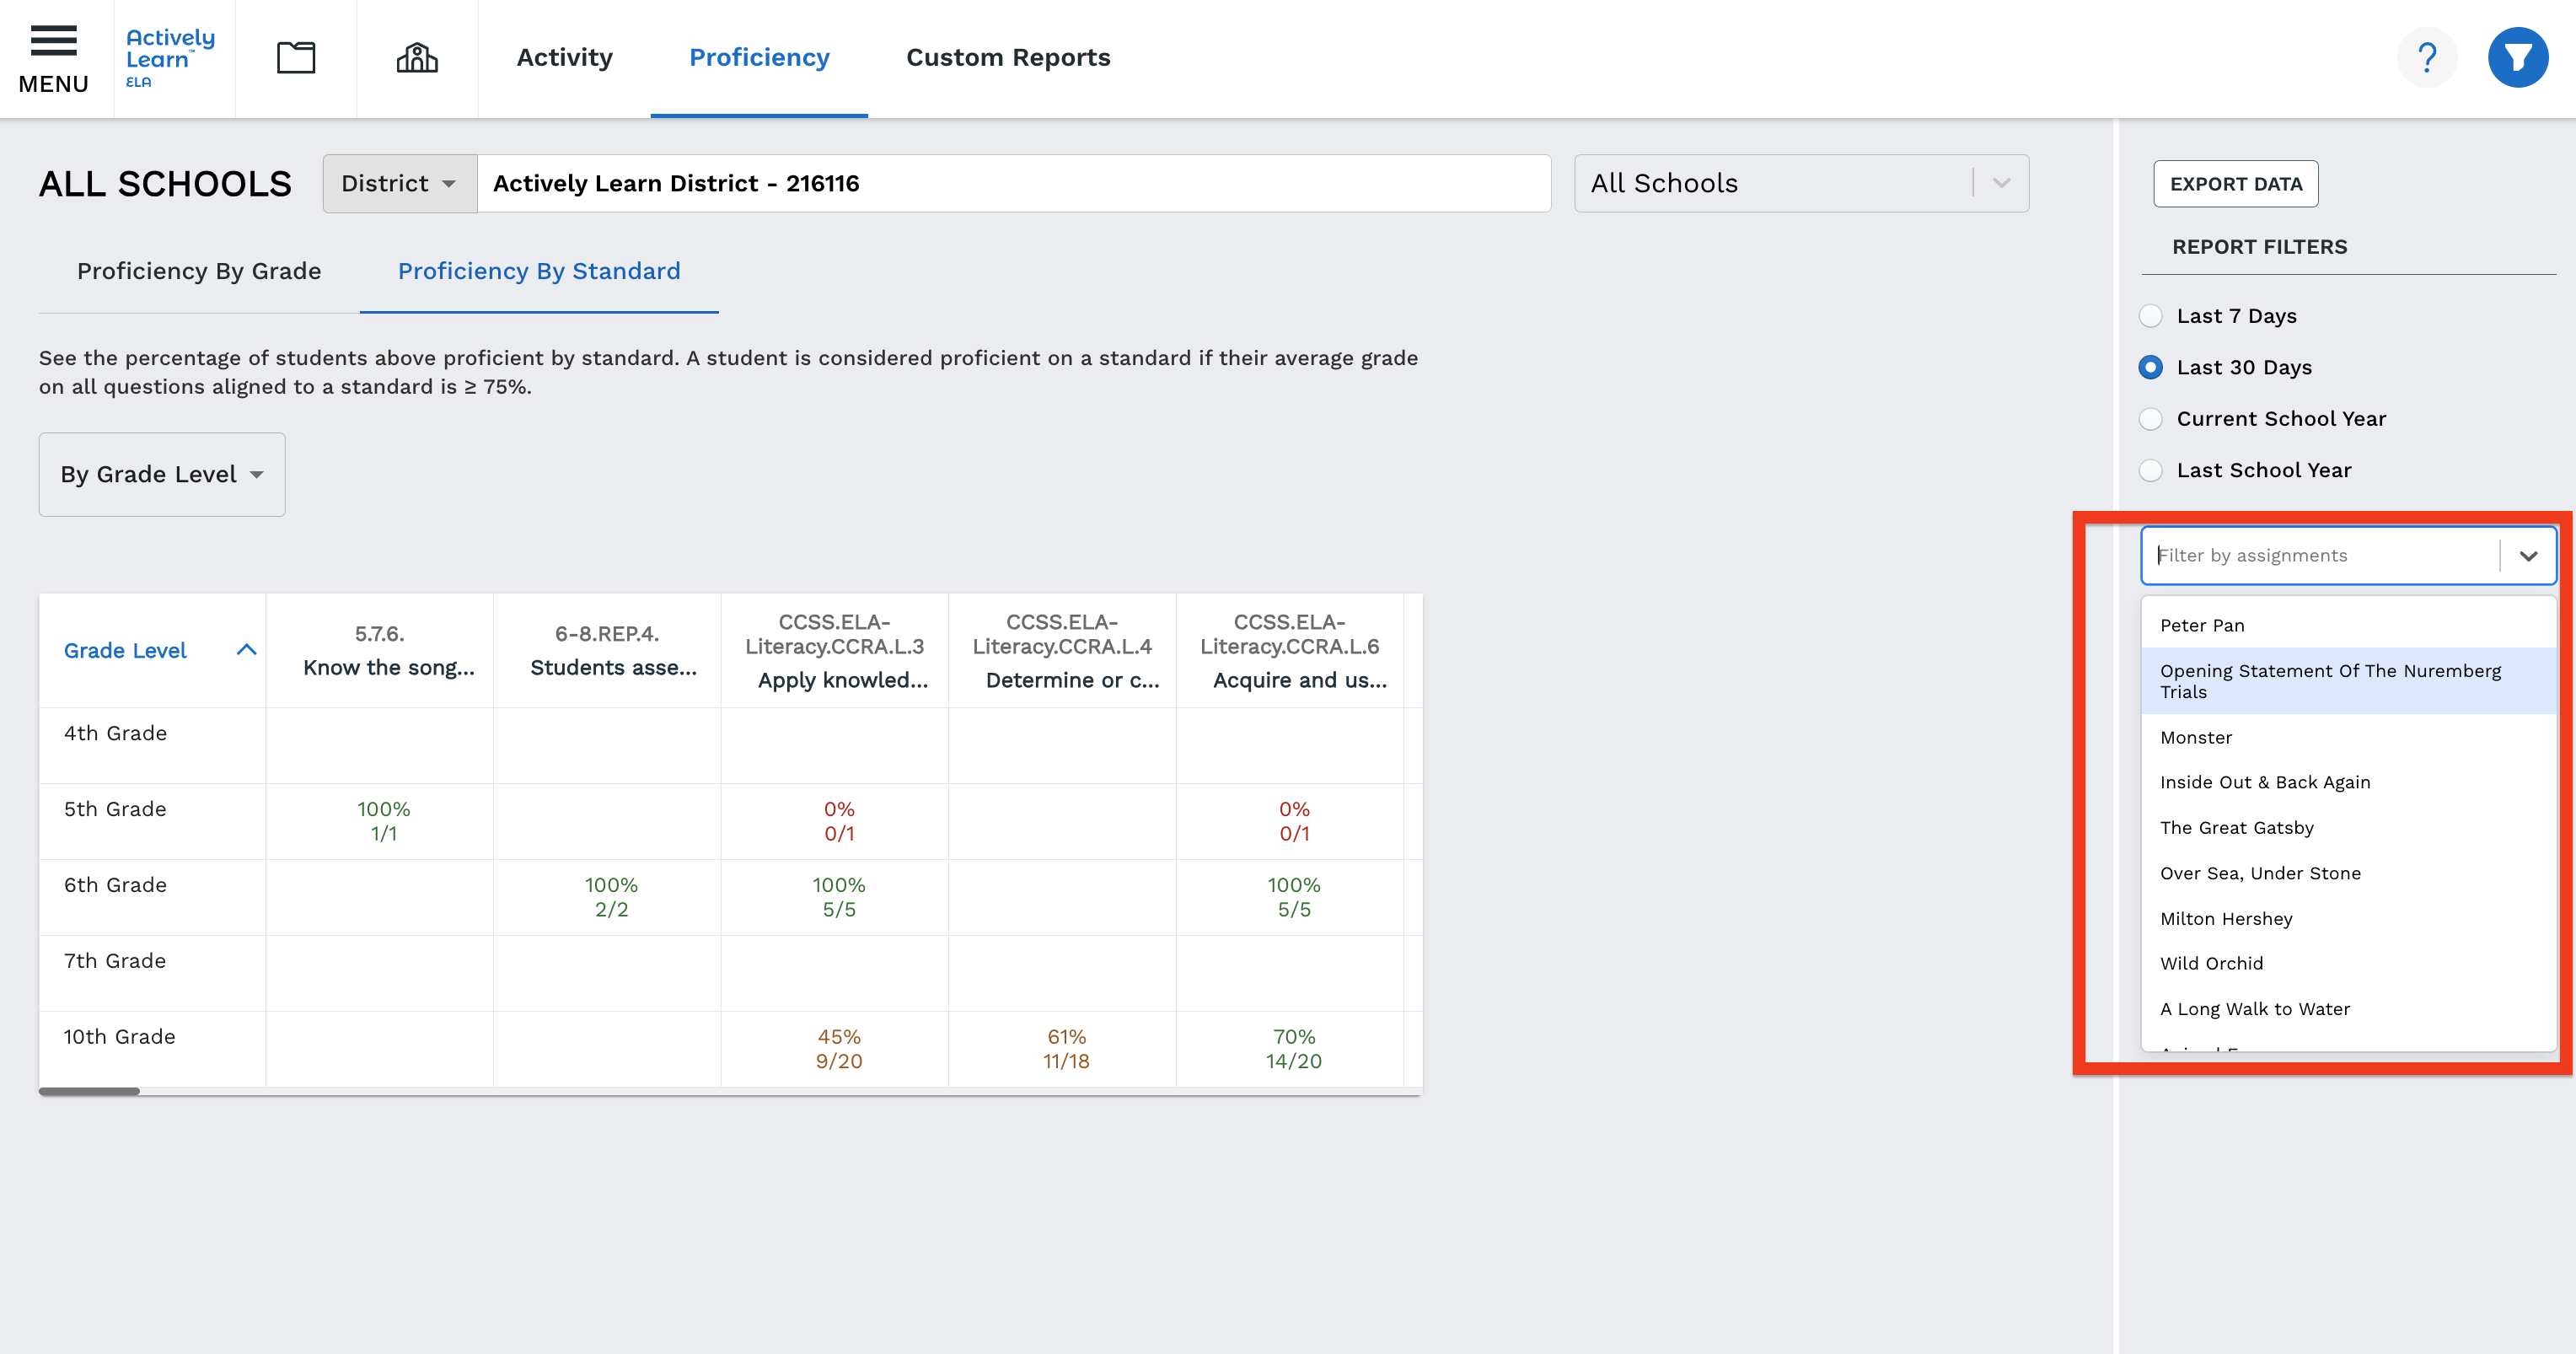Collapse the assignments filter chevron
The height and width of the screenshot is (1354, 2576).
coord(2528,556)
